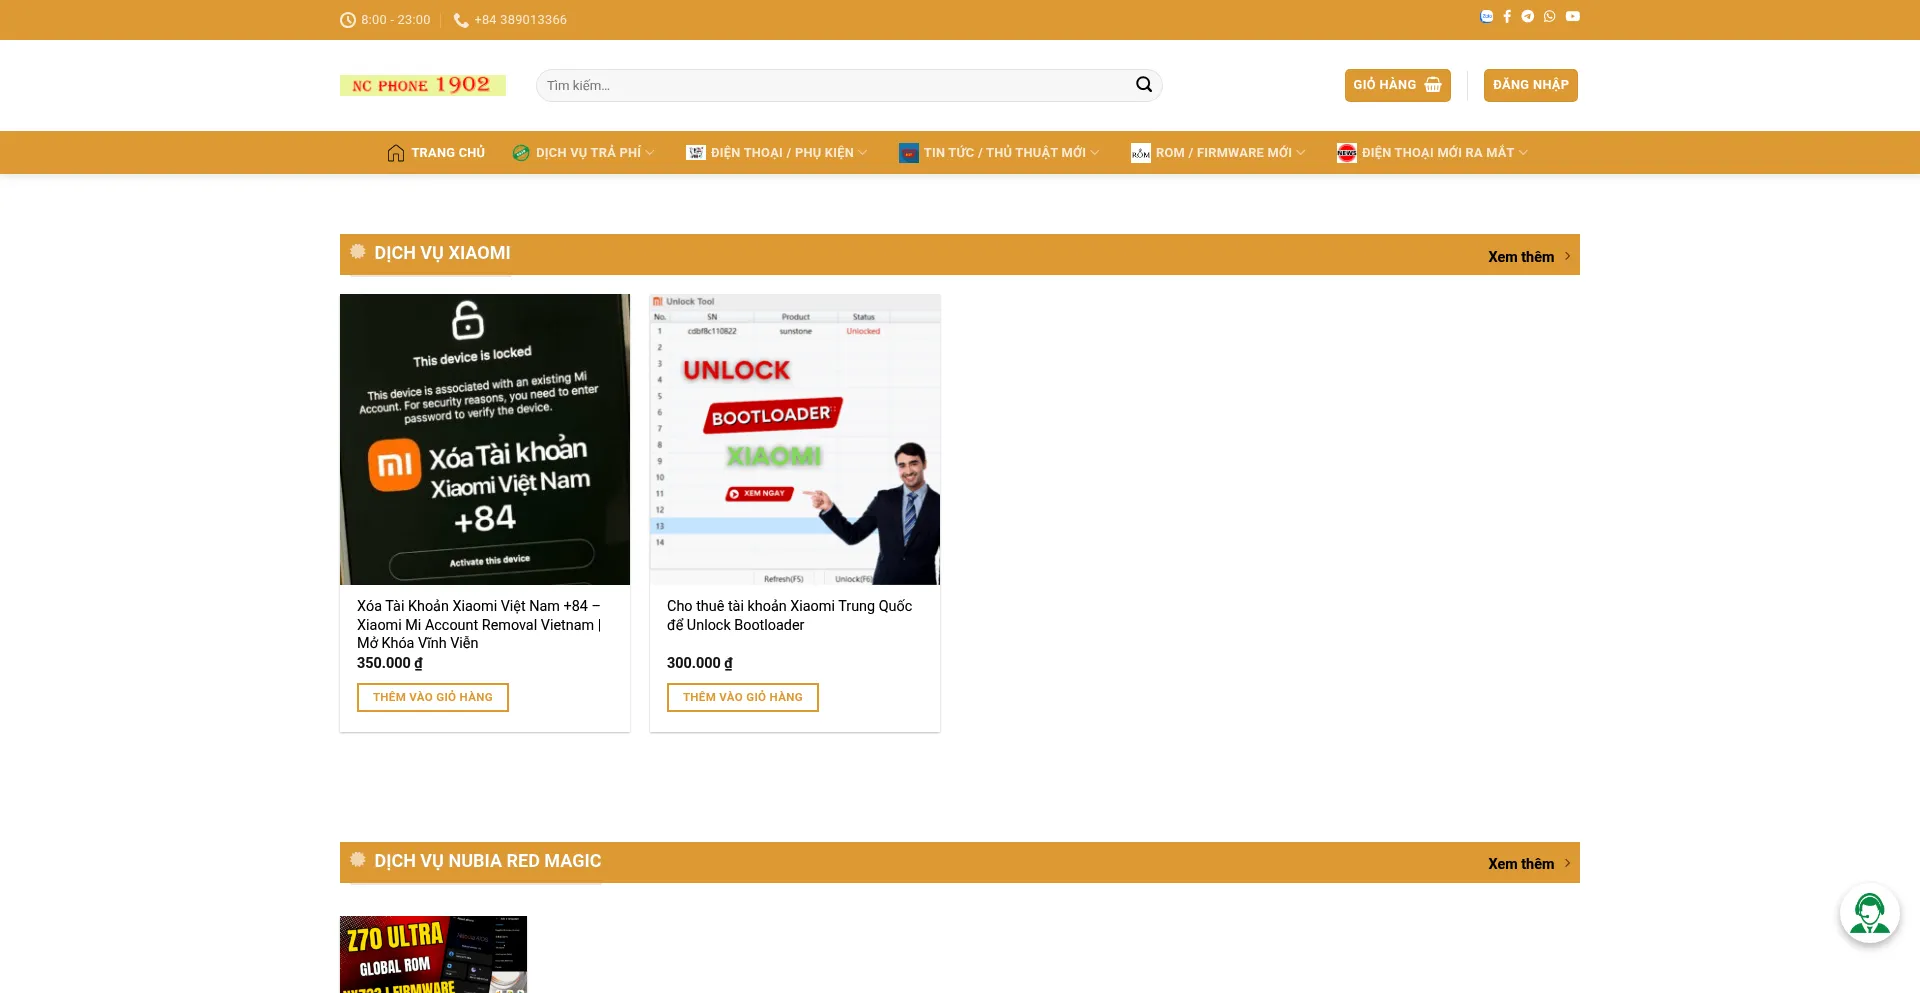The width and height of the screenshot is (1920, 993).
Task: Click the house icon beside TRANG CHỦ
Action: click(396, 153)
